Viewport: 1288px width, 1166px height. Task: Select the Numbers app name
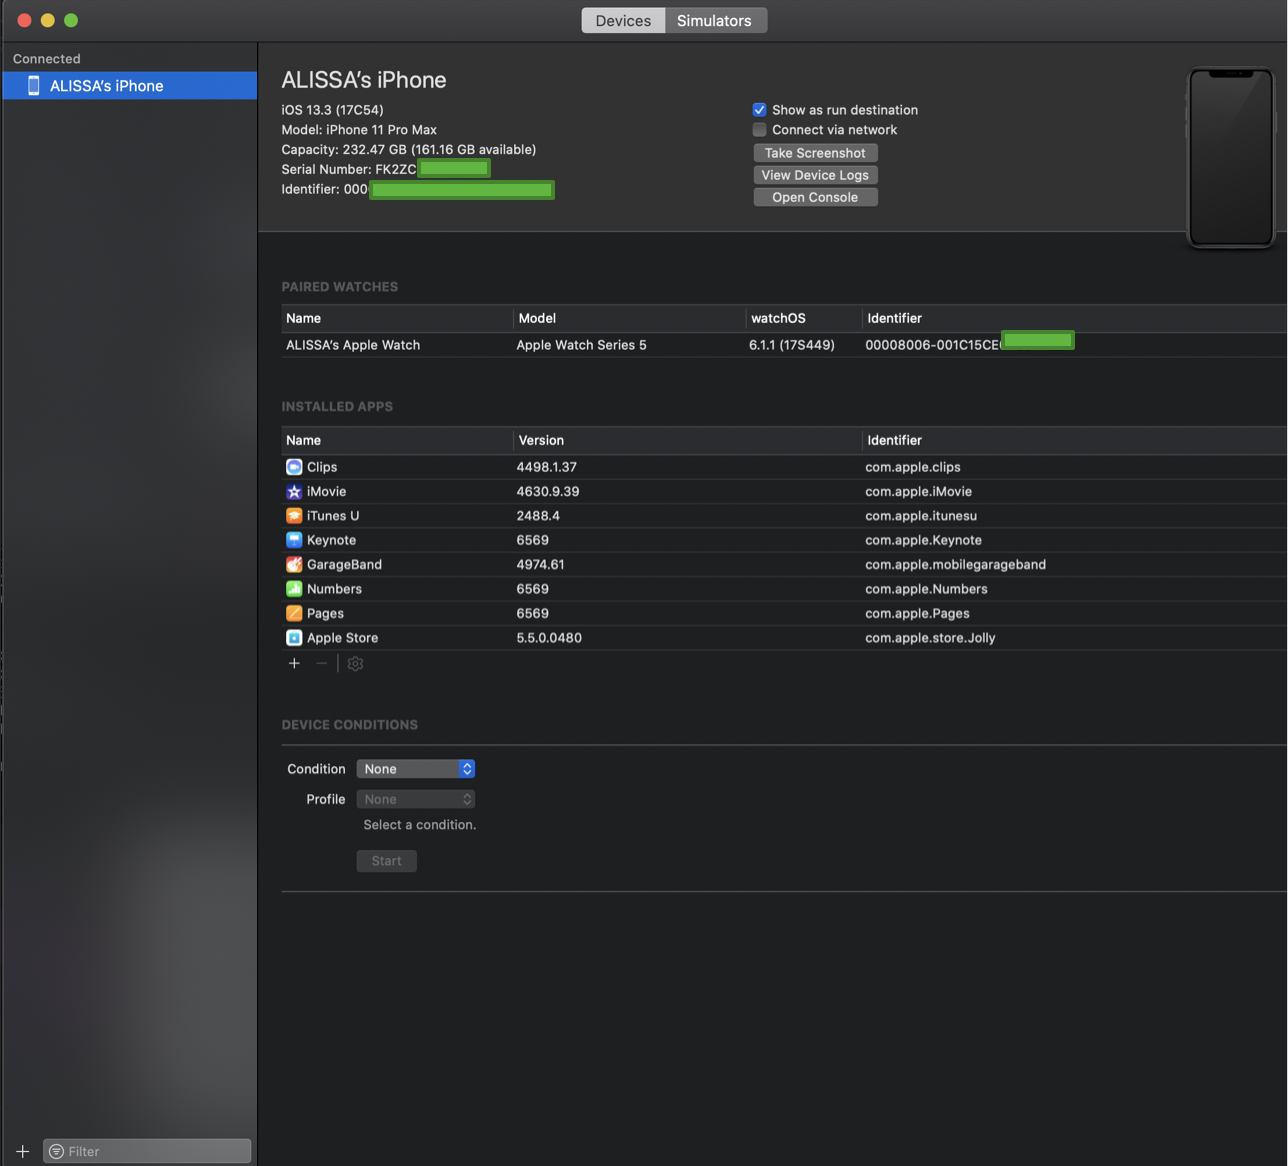pos(334,589)
